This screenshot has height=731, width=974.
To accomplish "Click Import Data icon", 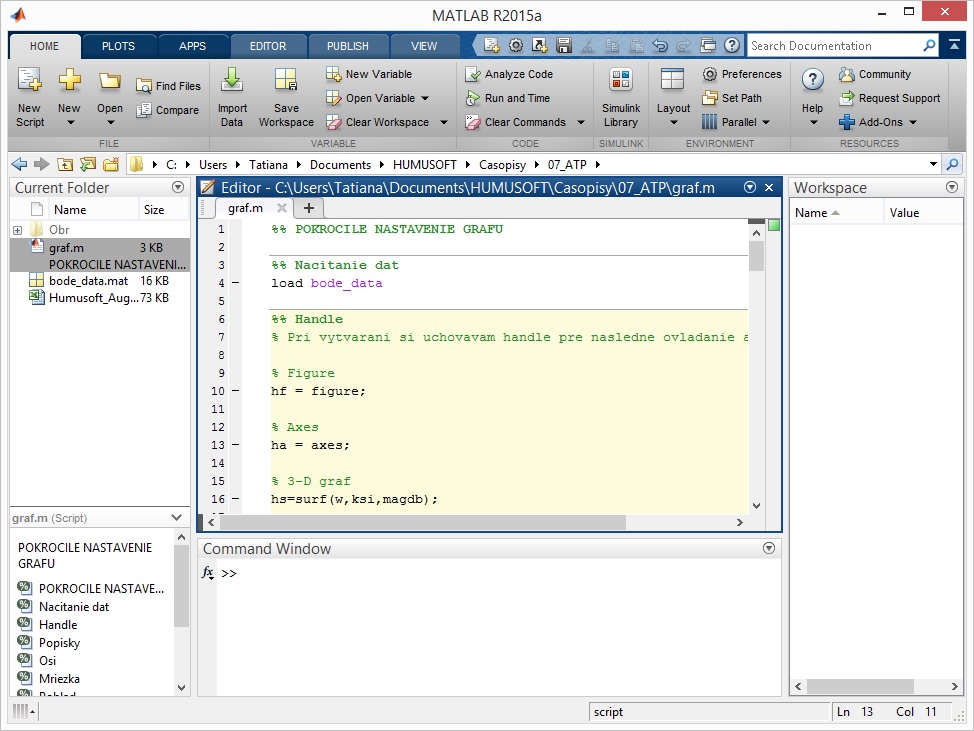I will (x=232, y=81).
